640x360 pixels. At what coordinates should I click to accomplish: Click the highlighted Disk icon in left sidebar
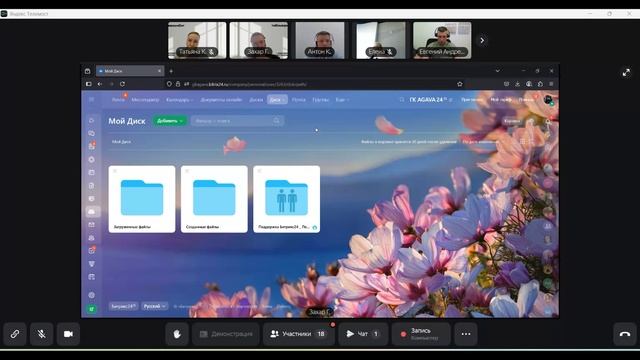click(x=92, y=211)
